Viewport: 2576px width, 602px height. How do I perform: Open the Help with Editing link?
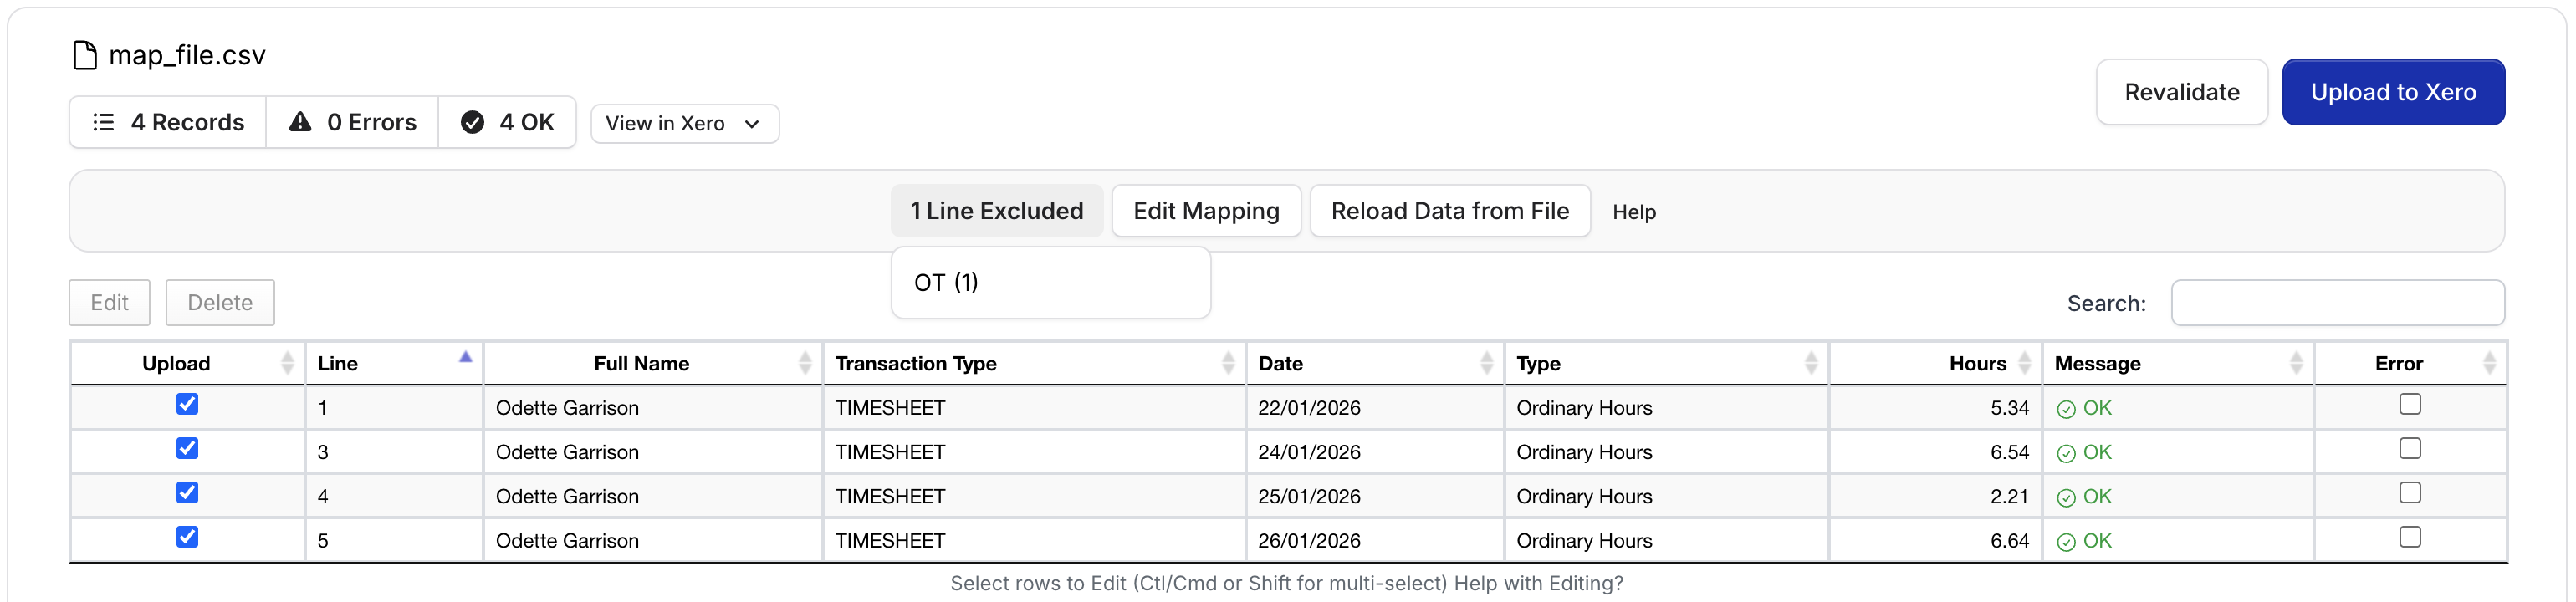(1538, 583)
